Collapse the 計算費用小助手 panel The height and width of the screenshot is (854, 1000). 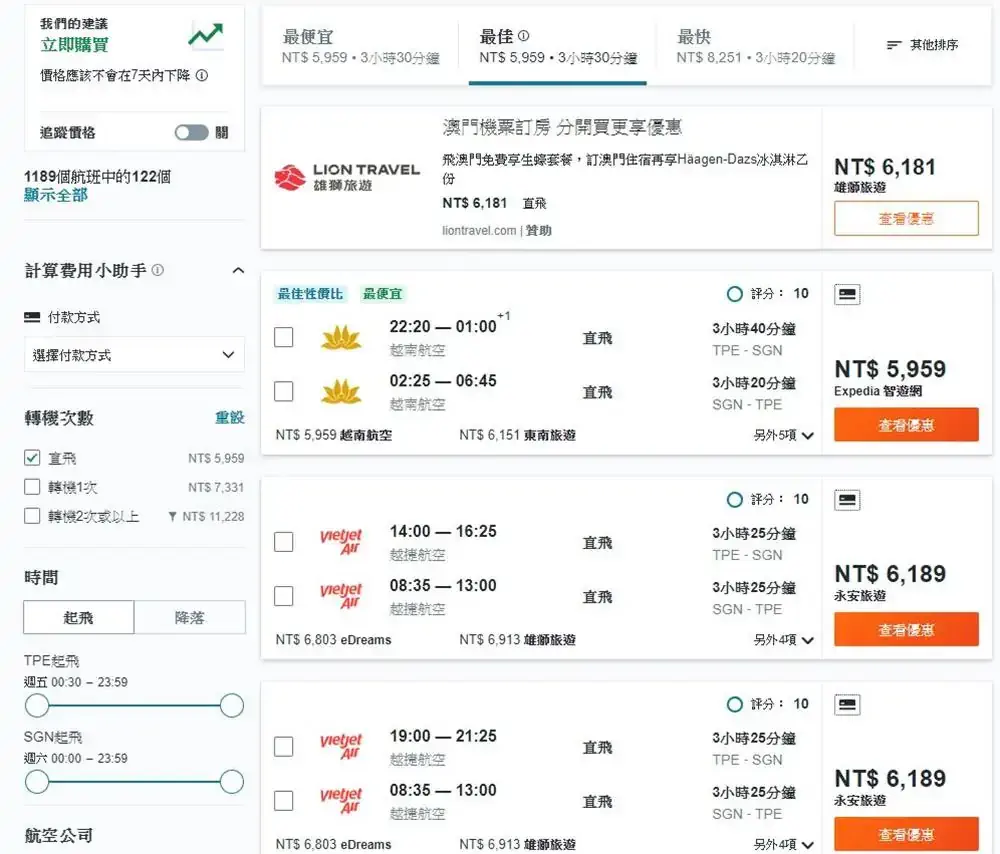(237, 270)
